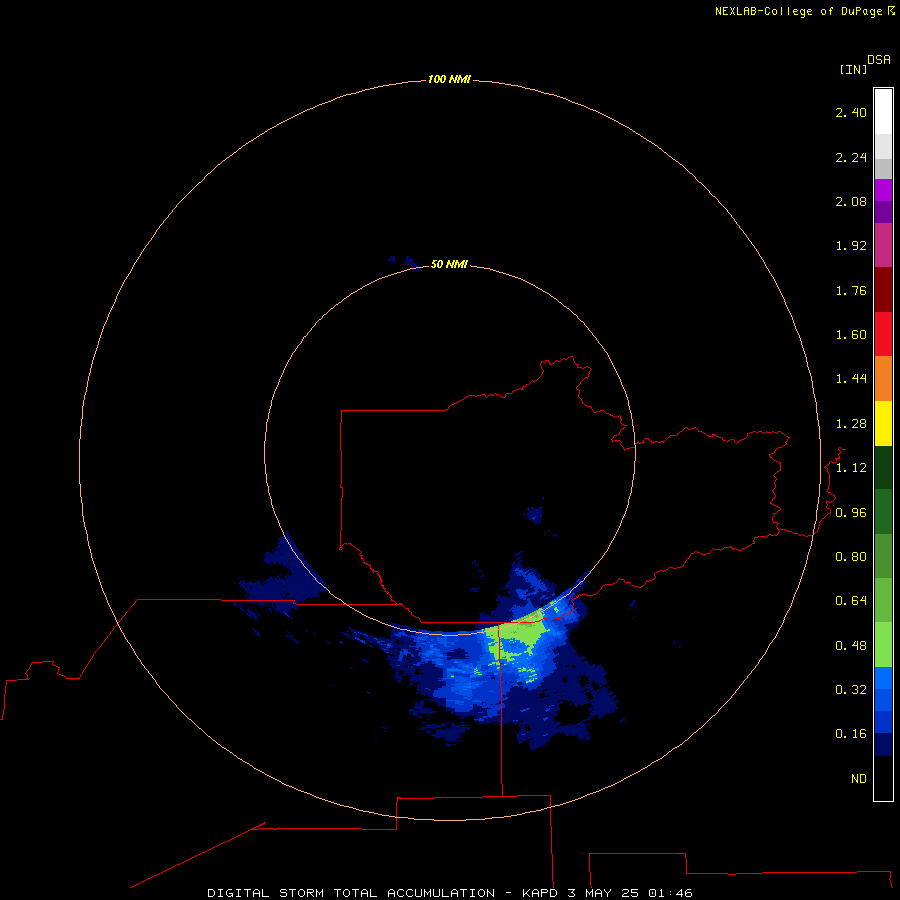The height and width of the screenshot is (900, 900).
Task: Click the [IN] units label
Action: point(853,69)
